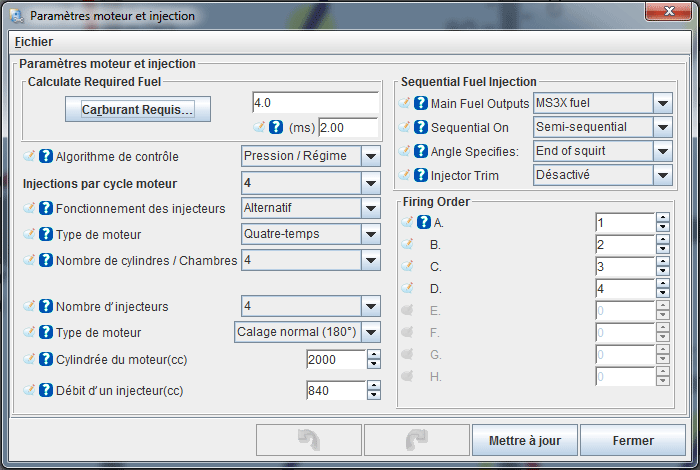
Task: Show help for Injector Trim
Action: coord(421,176)
